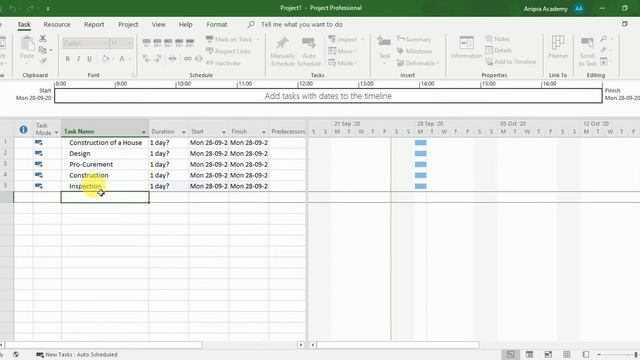Toggle Underline formatting
Viewport: 640px width, 360px height.
(x=89, y=59)
